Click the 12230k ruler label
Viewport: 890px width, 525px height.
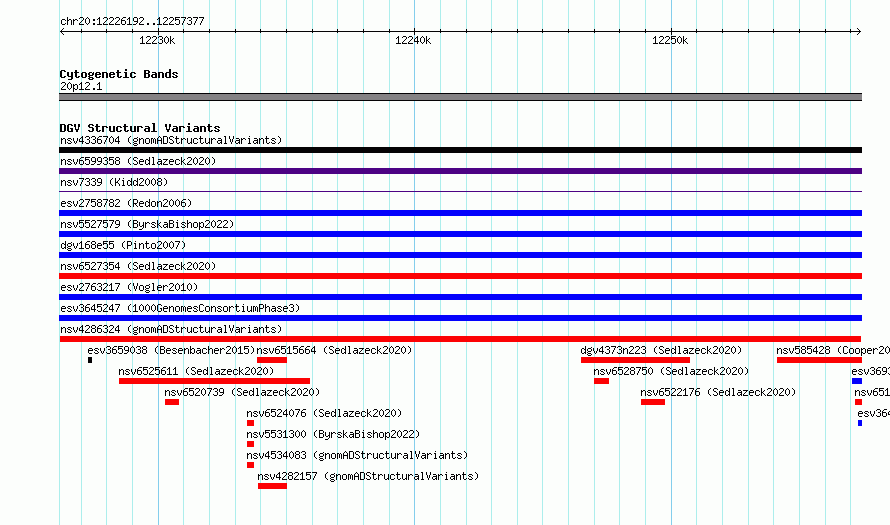click(x=157, y=40)
